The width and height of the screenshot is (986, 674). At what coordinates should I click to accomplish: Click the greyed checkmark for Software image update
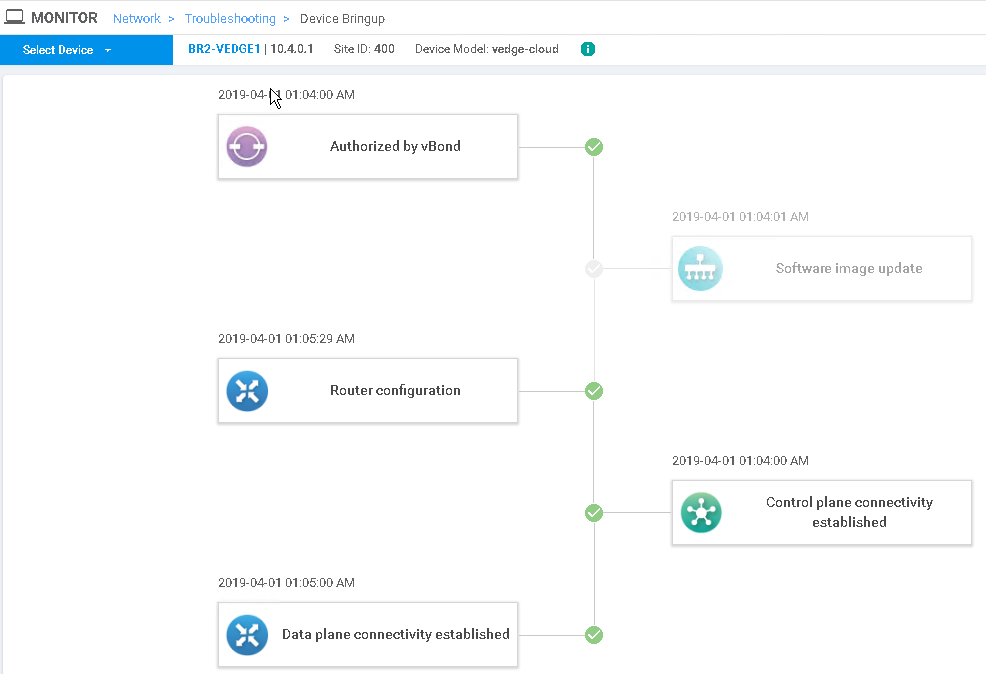(x=594, y=269)
